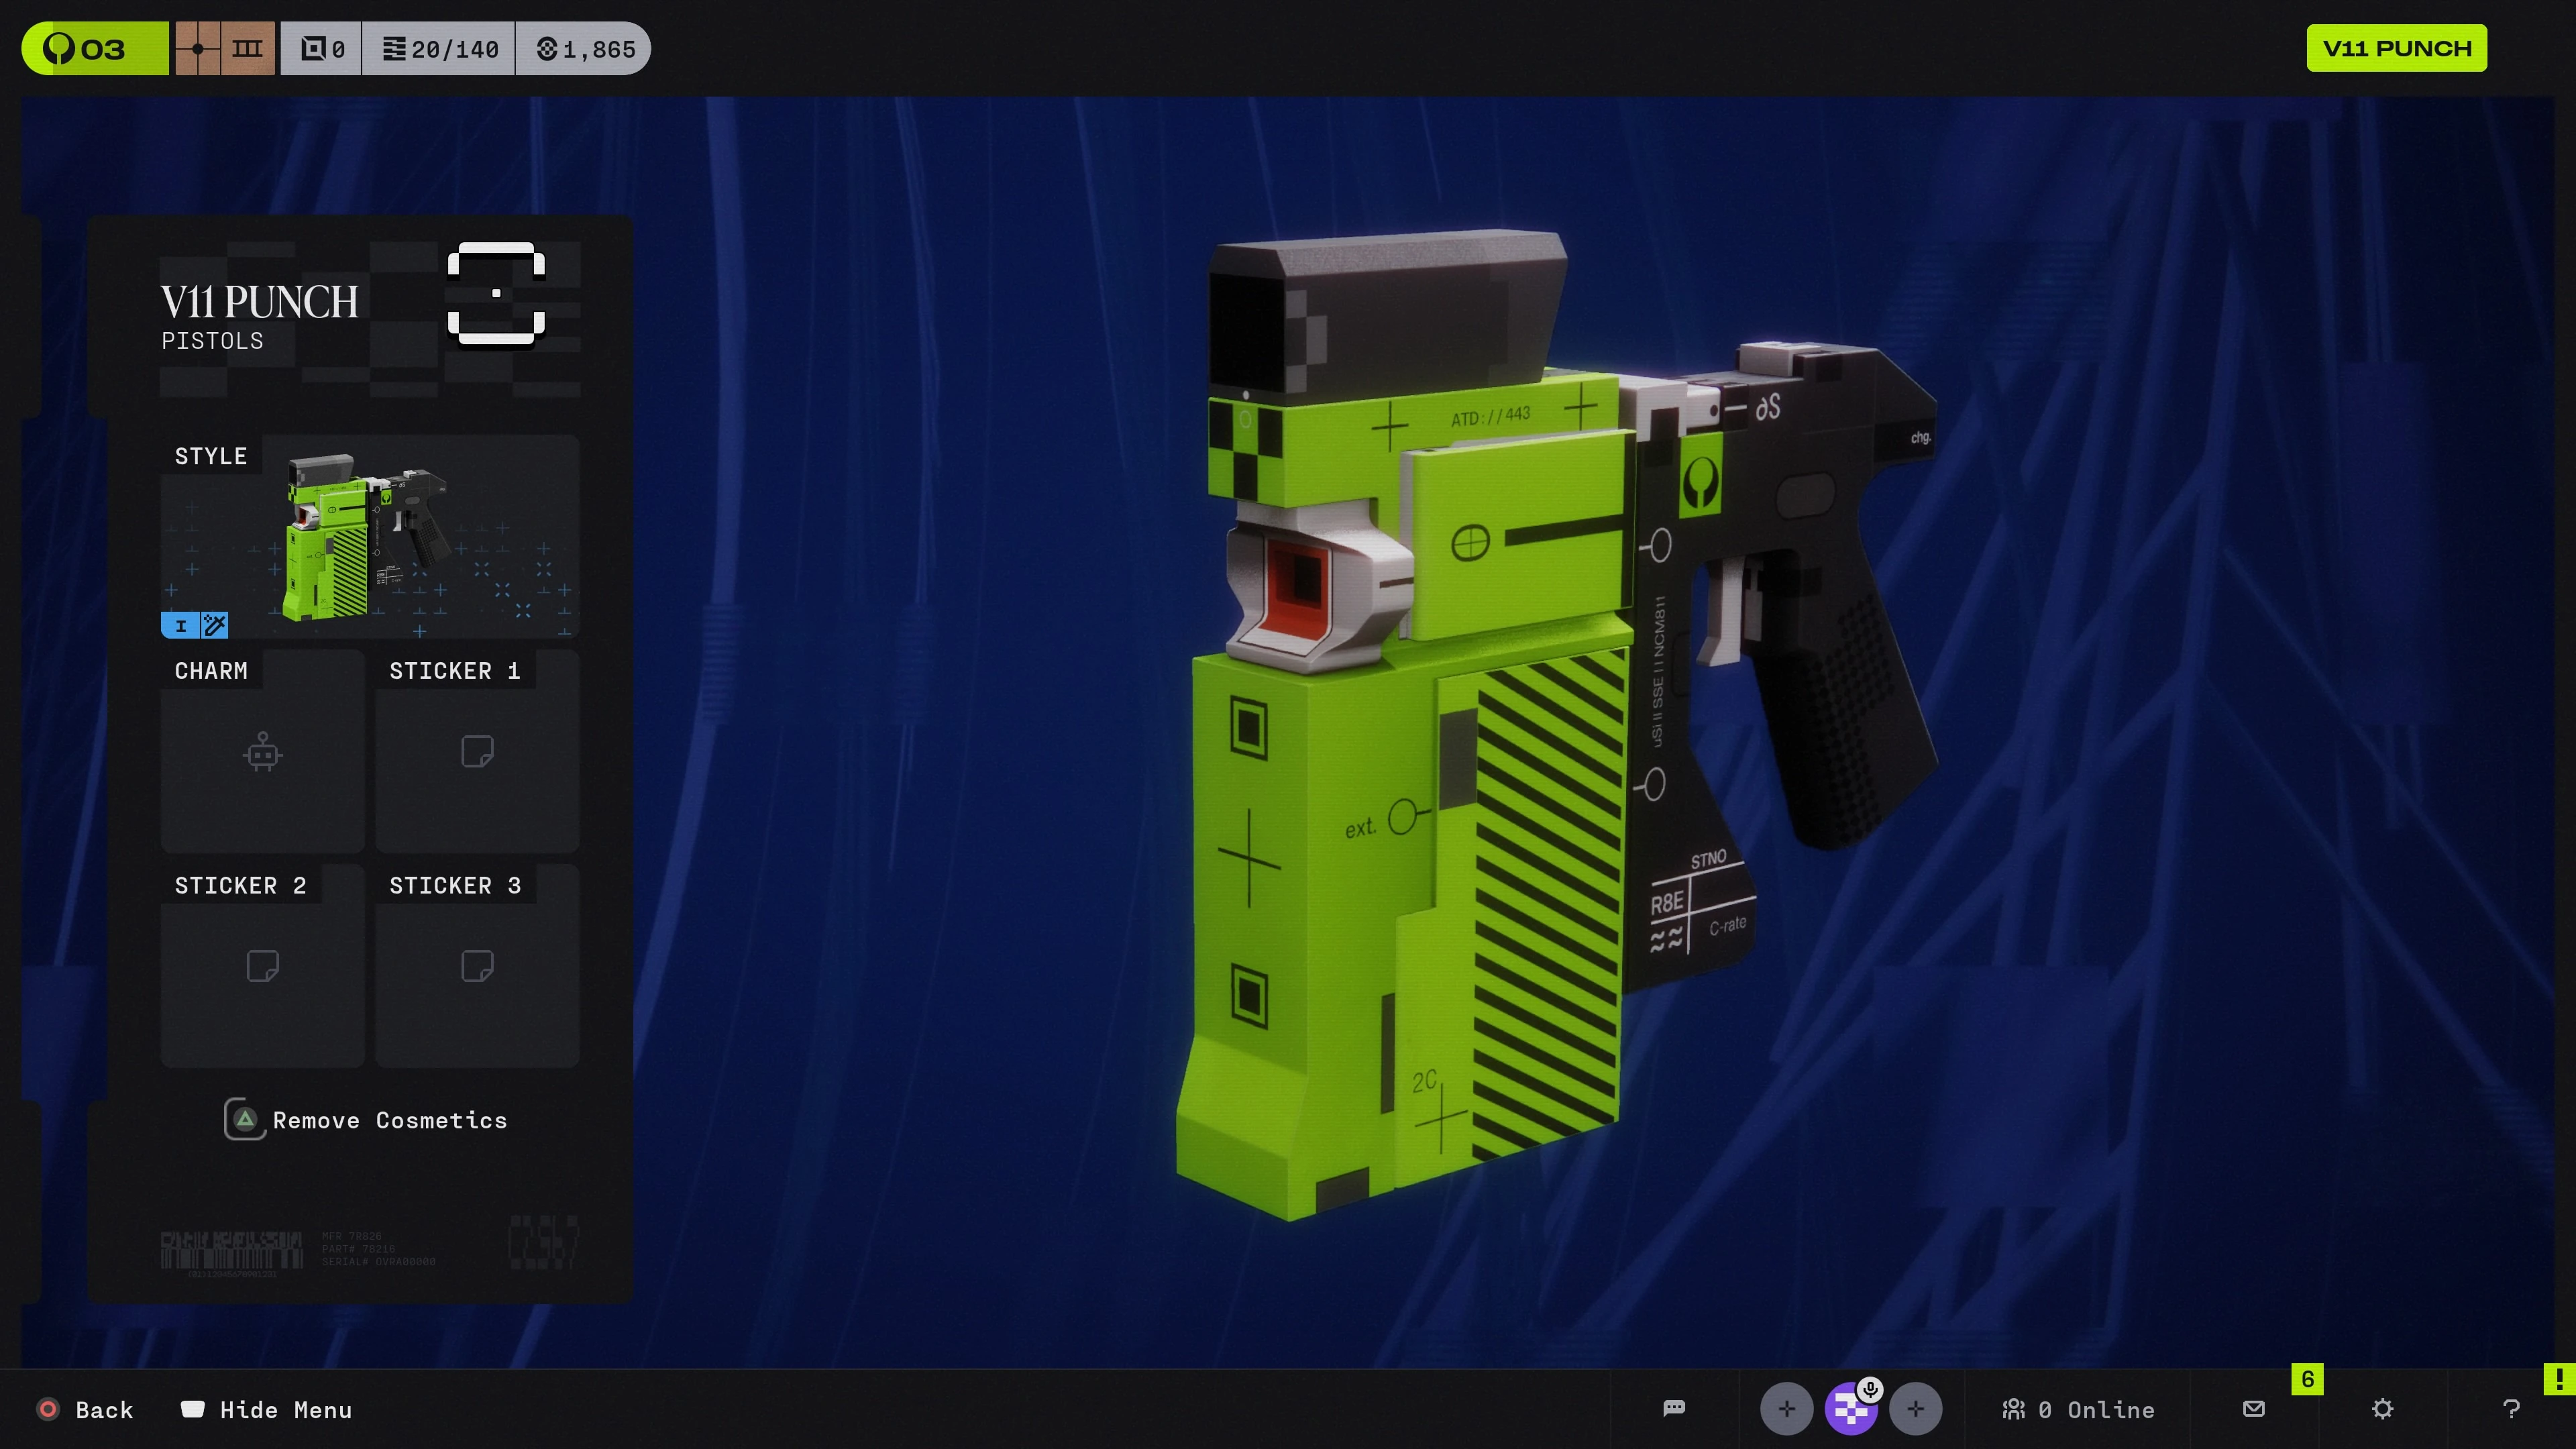Image resolution: width=2576 pixels, height=1449 pixels.
Task: Select the empty Sticker 3 slot
Action: (x=477, y=966)
